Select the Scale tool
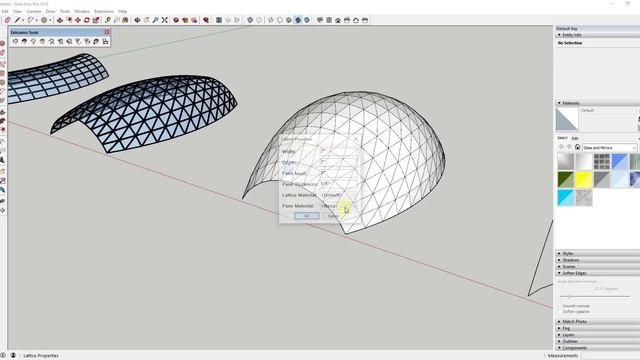Image resolution: width=640 pixels, height=360 pixels. tap(96, 20)
